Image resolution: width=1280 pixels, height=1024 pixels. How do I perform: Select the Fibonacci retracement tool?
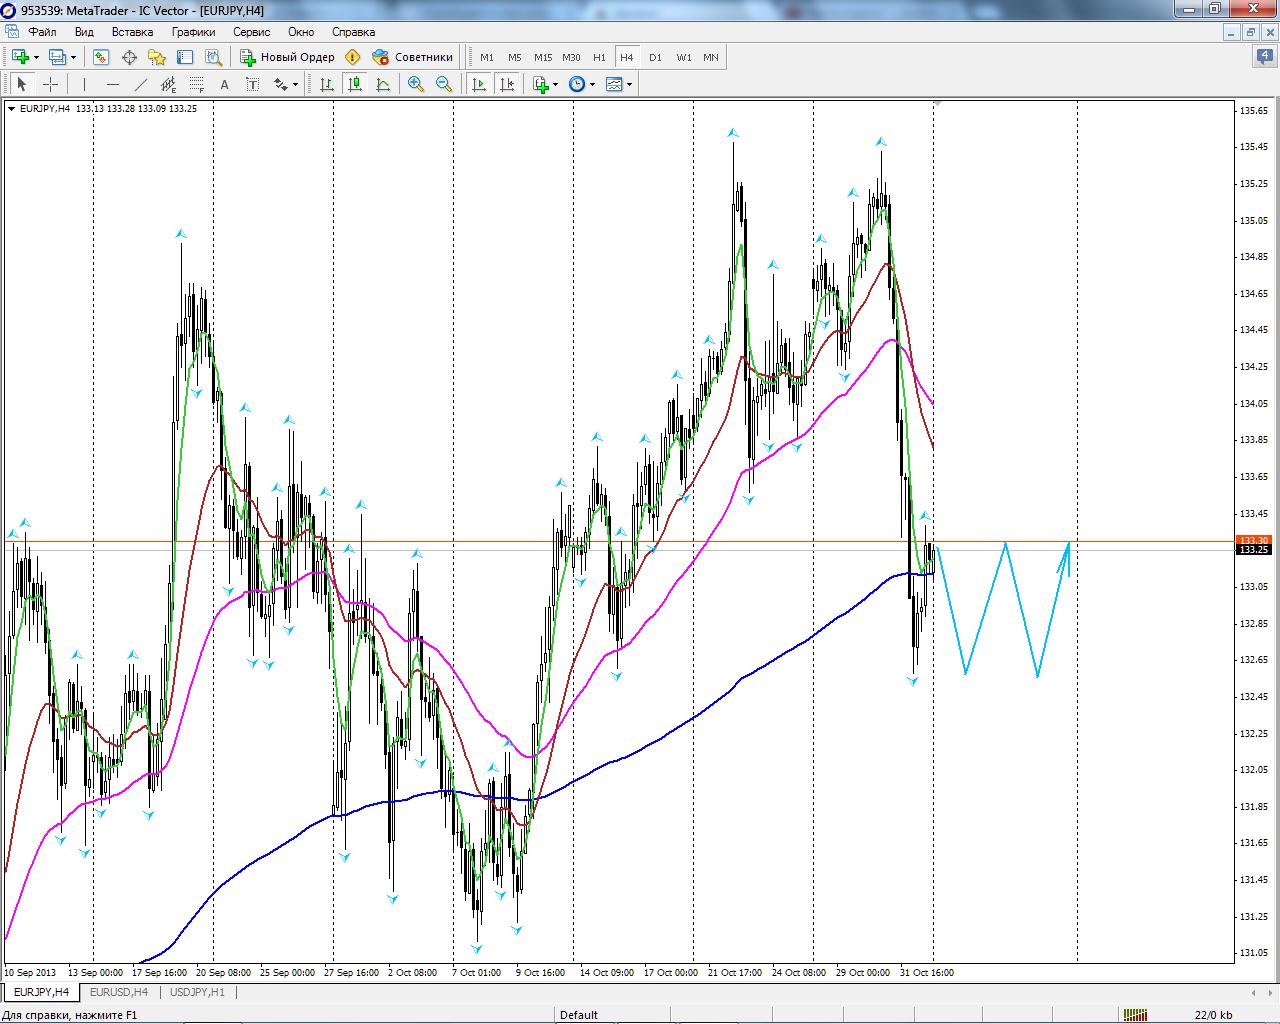197,85
